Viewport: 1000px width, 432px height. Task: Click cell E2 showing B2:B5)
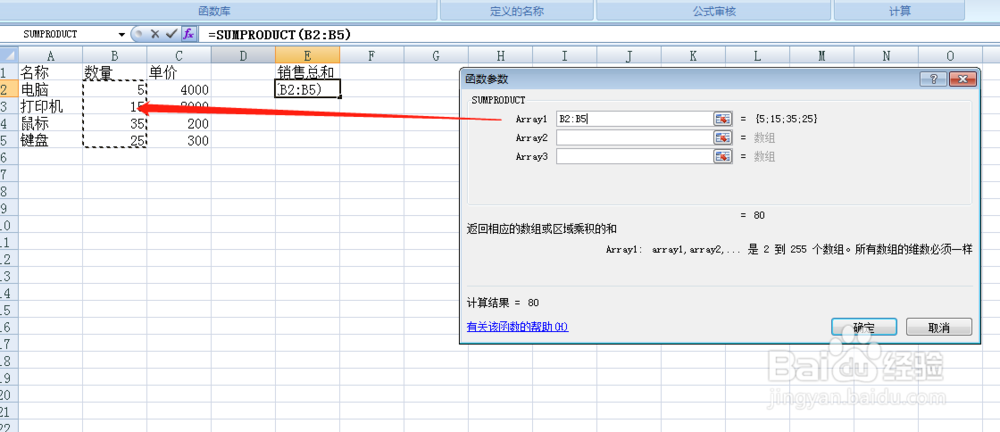coord(307,89)
